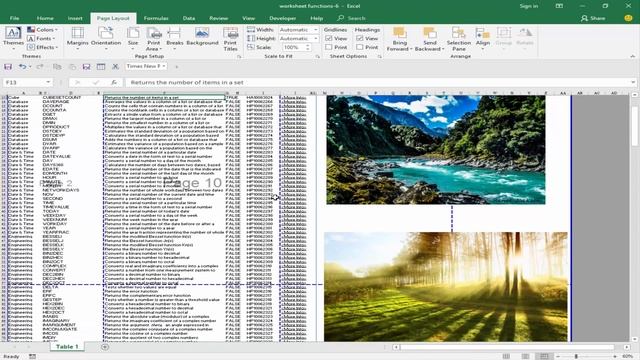Open the paper Size menu
Image resolution: width=640 pixels, height=360 pixels.
point(133,38)
